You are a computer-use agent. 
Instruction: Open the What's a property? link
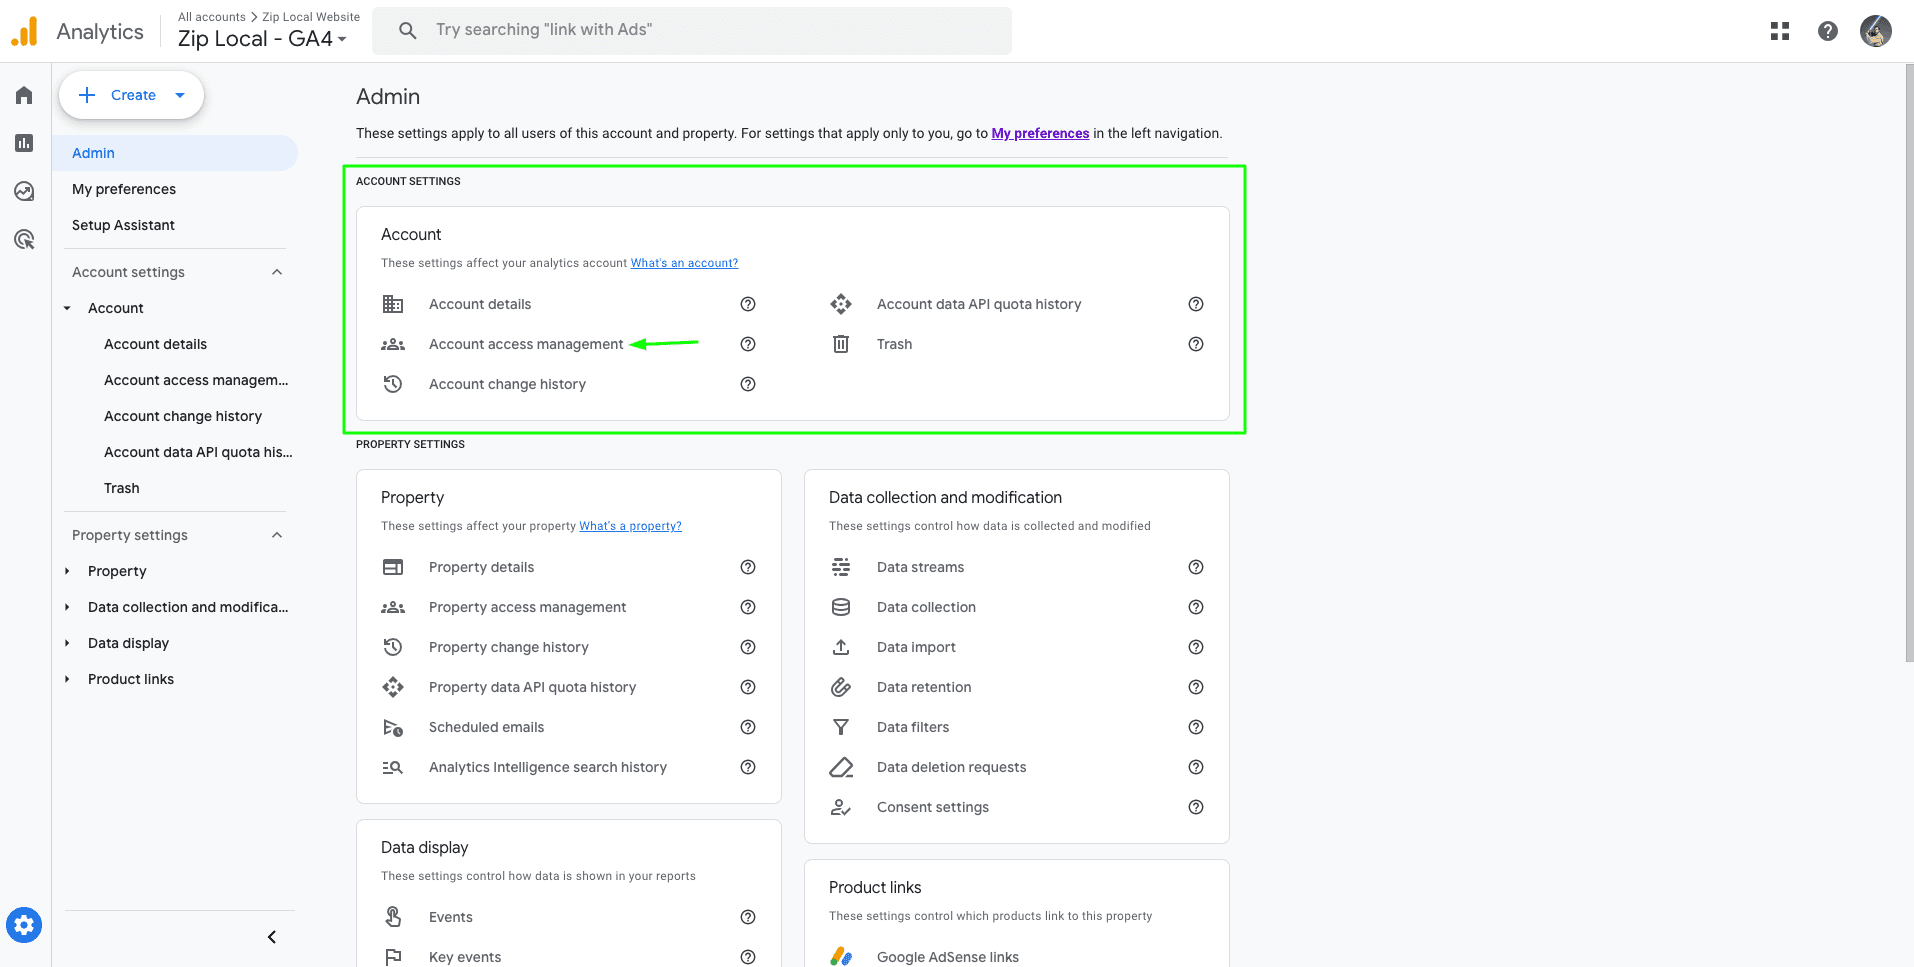[x=630, y=526]
